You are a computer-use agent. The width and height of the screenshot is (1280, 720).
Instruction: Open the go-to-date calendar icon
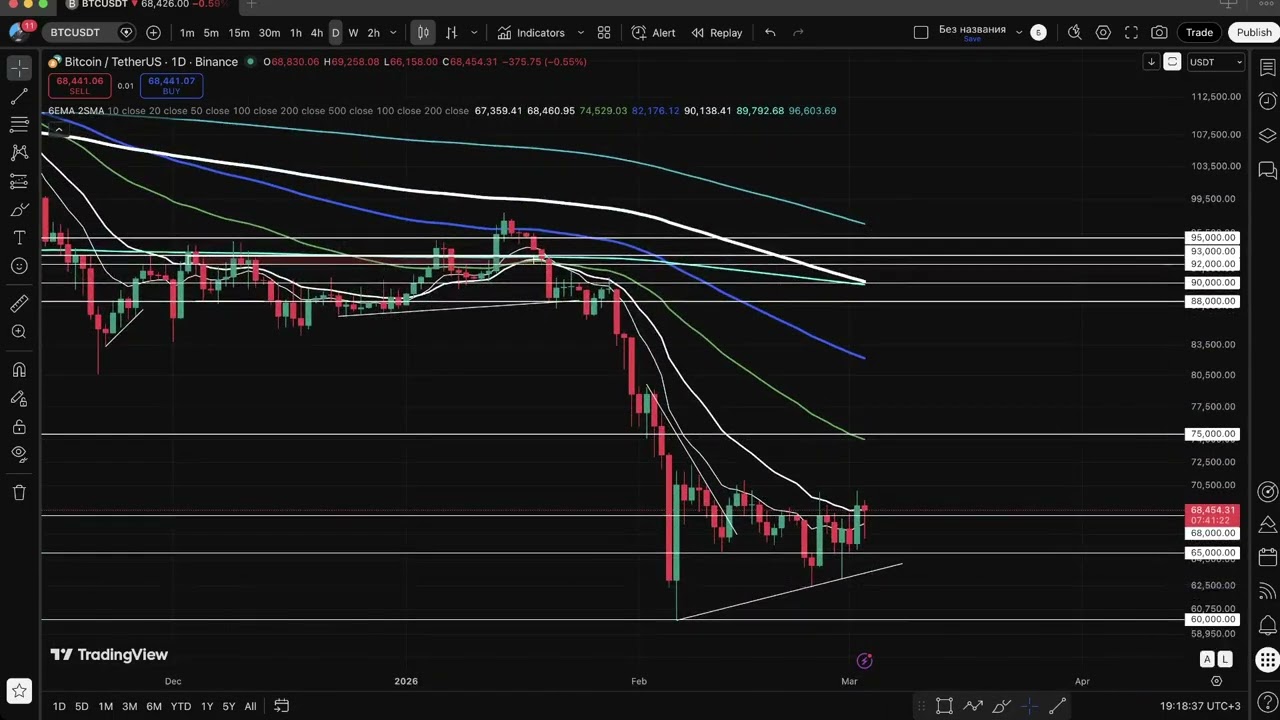click(282, 706)
